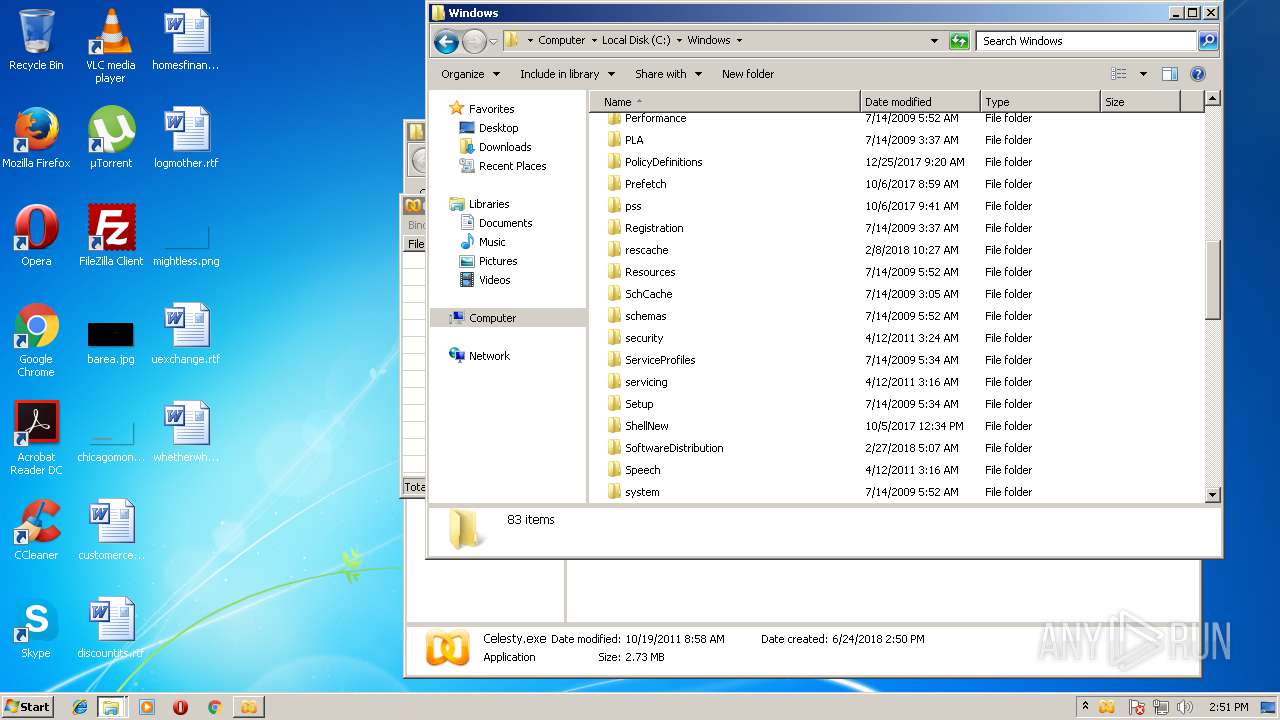Click the Explorer Forward arrow button
The height and width of the screenshot is (720, 1280).
474,41
